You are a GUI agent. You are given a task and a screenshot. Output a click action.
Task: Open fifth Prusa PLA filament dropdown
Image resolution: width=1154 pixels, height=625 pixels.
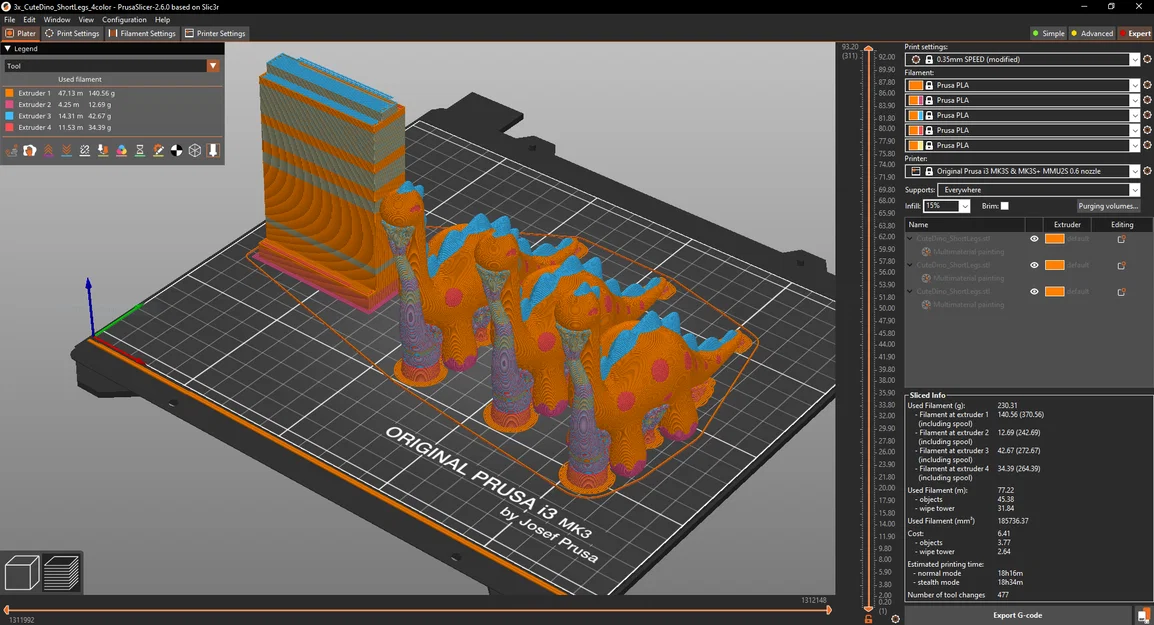tap(1134, 146)
